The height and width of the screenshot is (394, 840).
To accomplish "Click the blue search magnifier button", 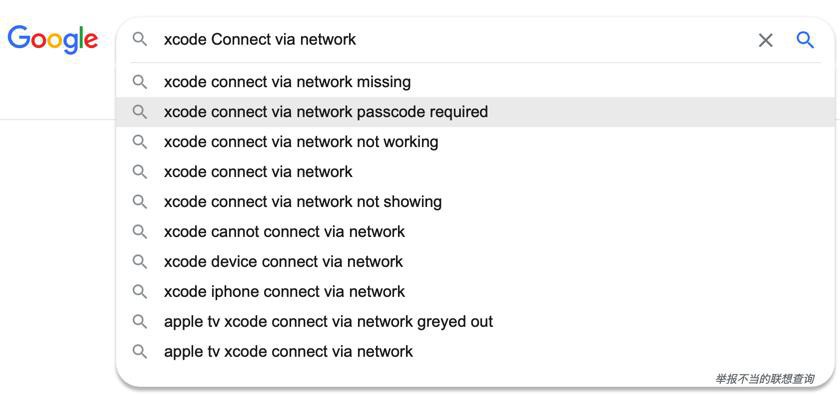I will 805,40.
